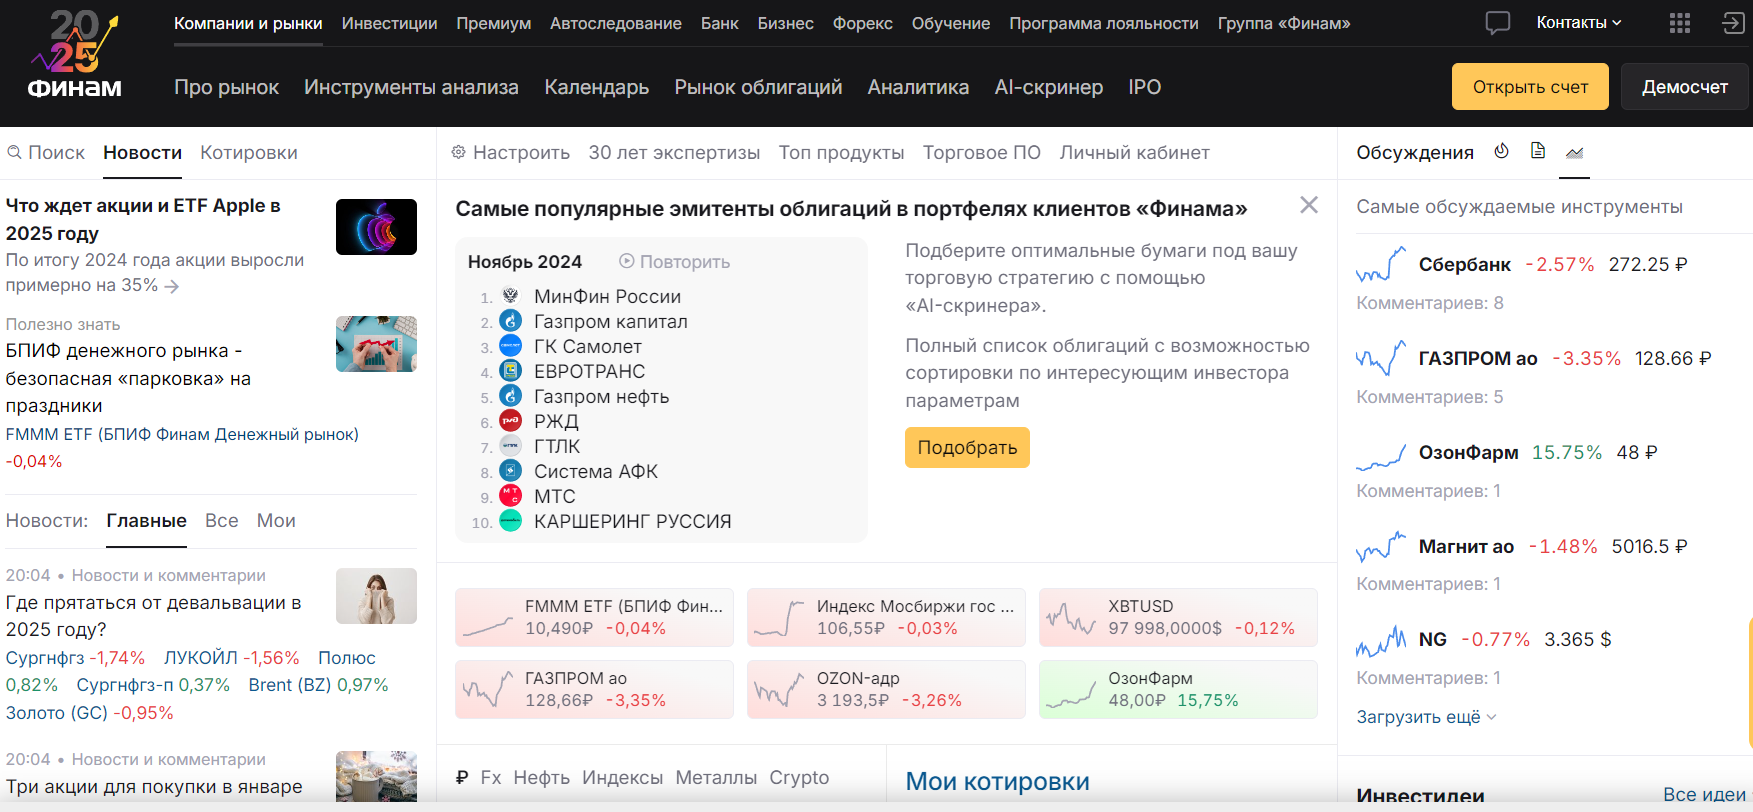Click the Настроить gear icon
1753x812 pixels.
coord(459,152)
